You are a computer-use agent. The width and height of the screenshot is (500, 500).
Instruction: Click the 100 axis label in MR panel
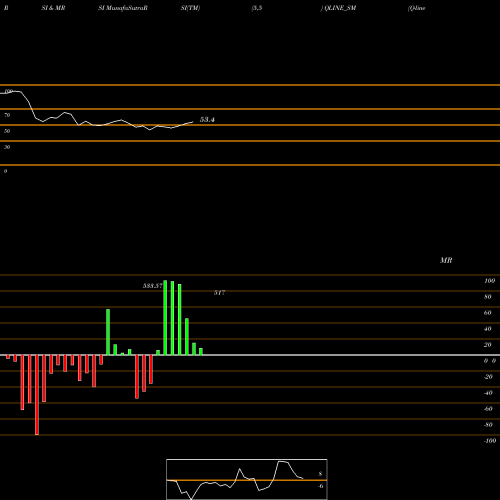[489, 281]
